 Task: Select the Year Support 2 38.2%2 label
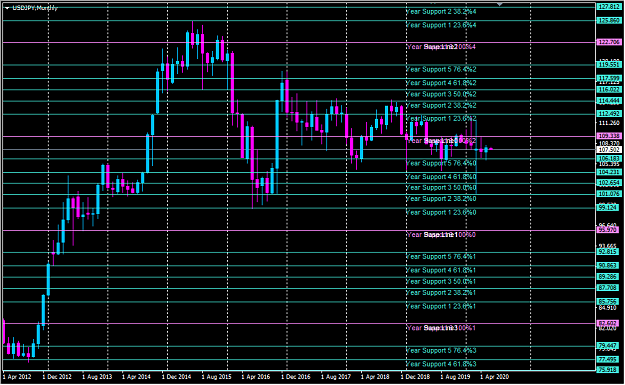pyautogui.click(x=441, y=106)
